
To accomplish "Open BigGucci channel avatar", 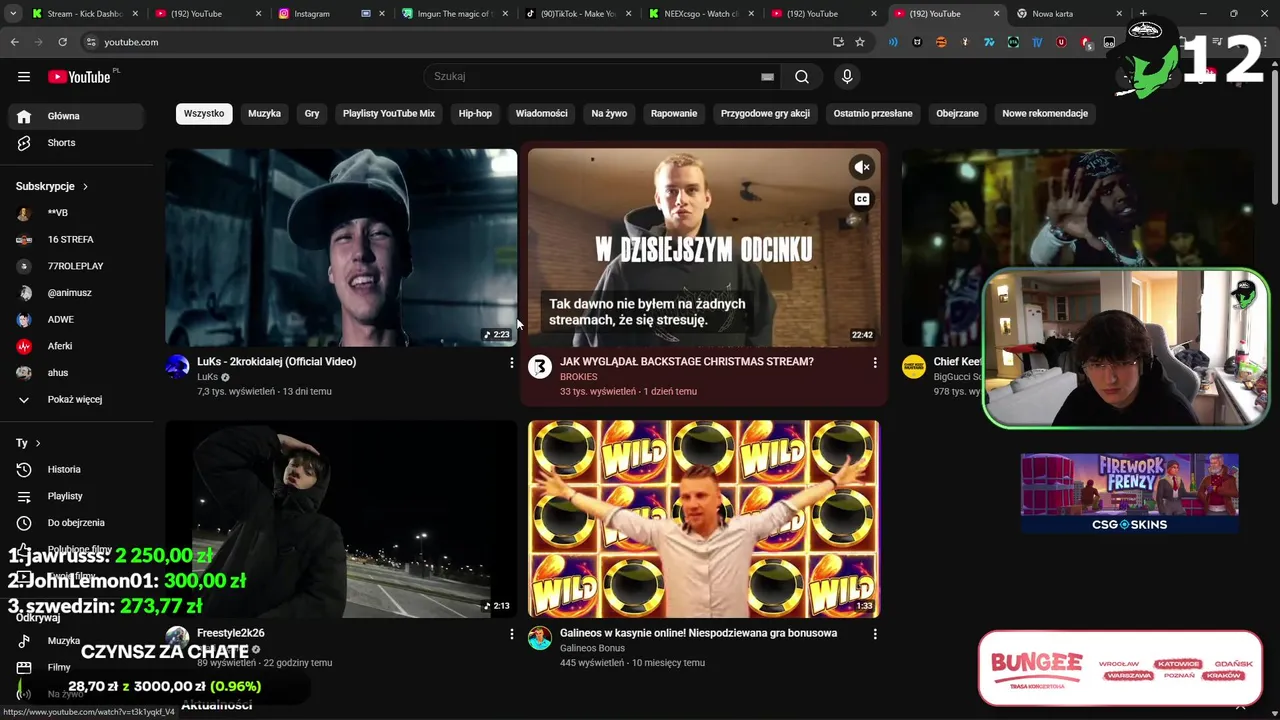I will click(x=913, y=366).
